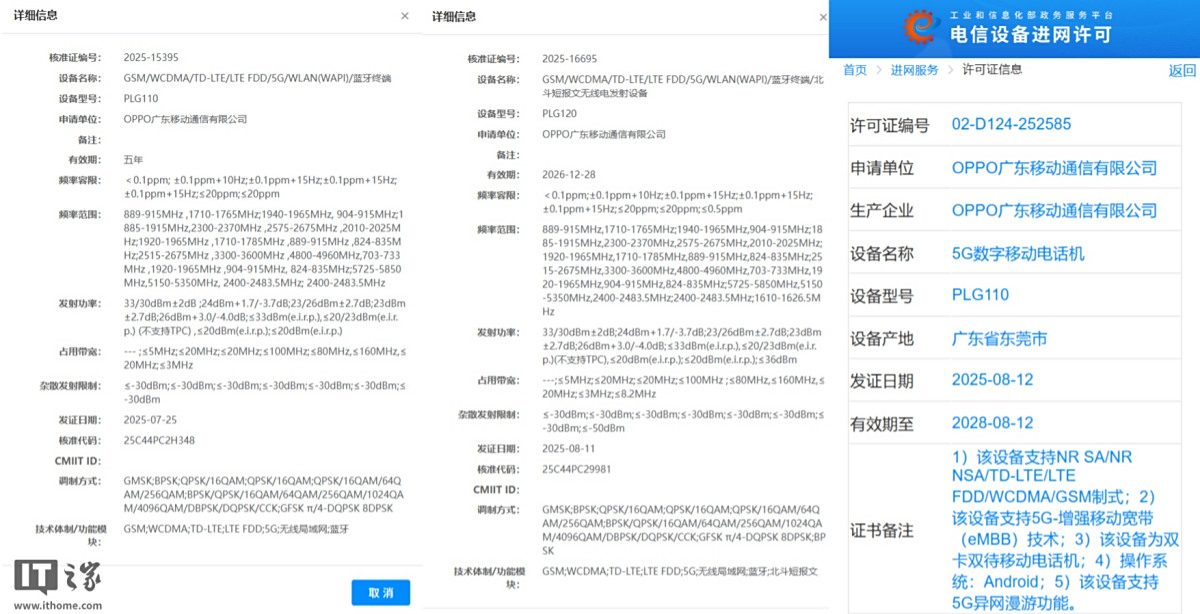
Task: Select certificate number 2025-15395
Action: [x=151, y=58]
